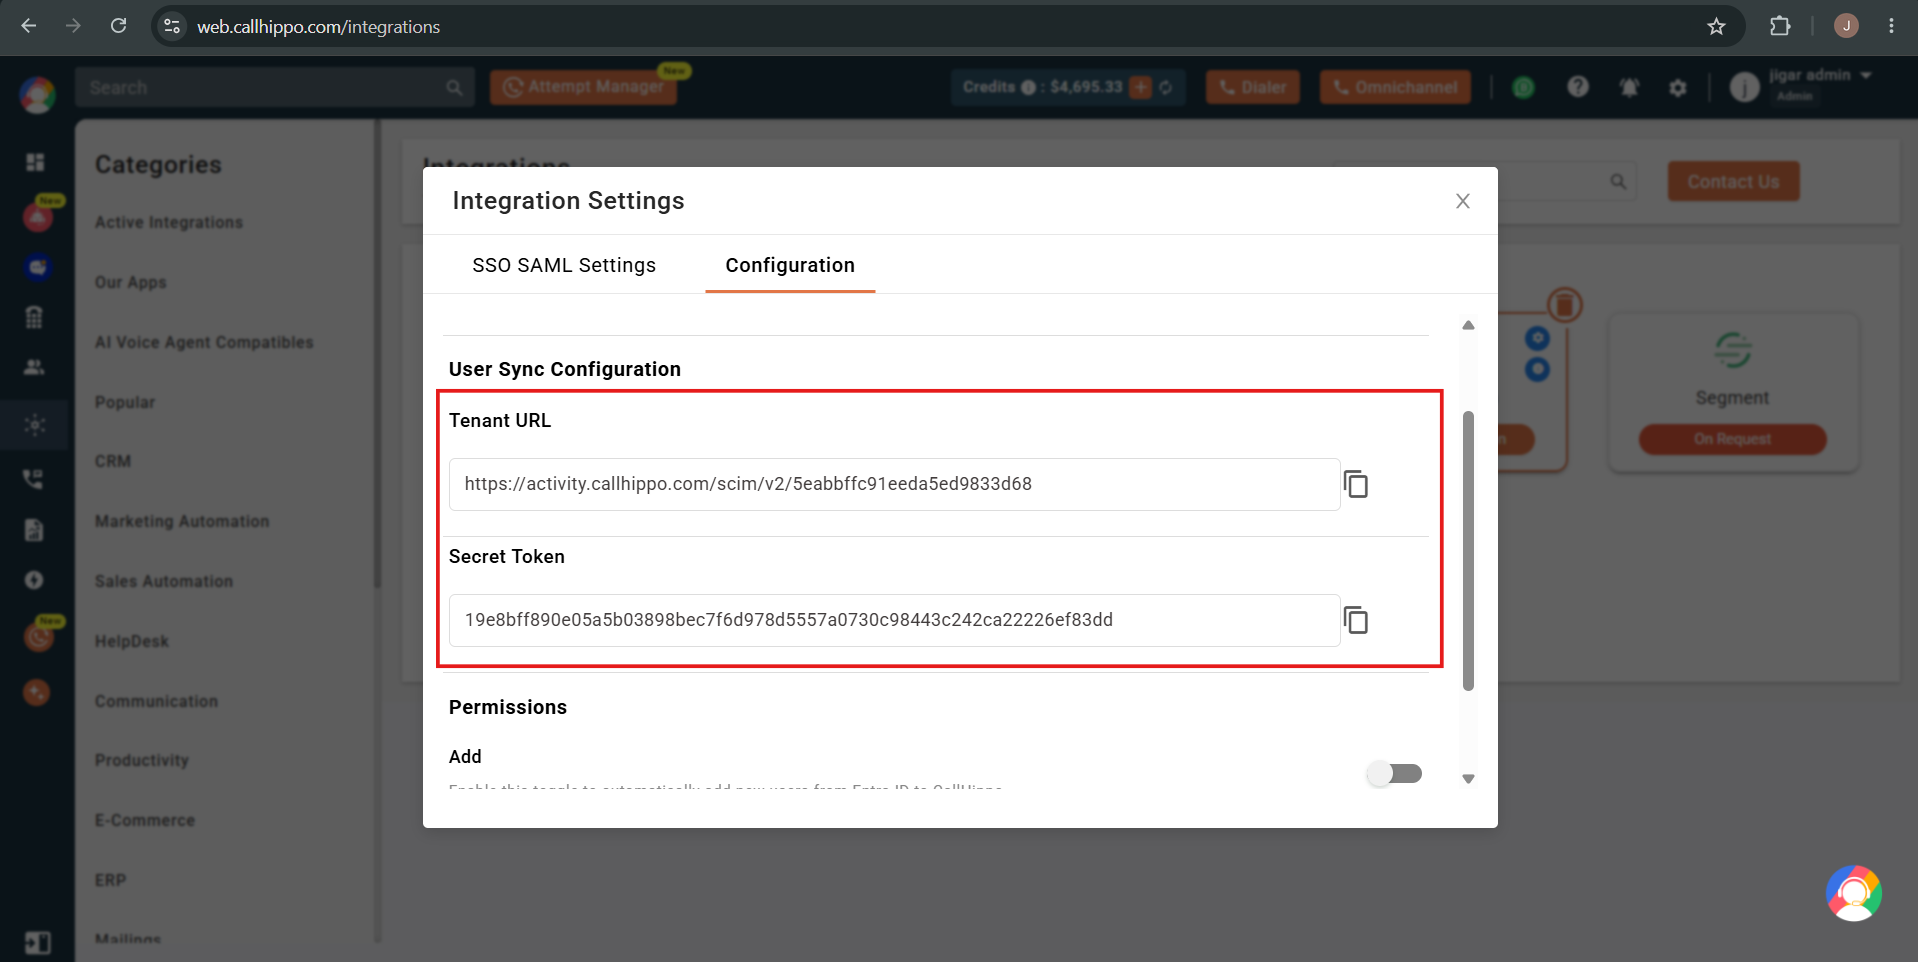1918x962 pixels.
Task: Select AI Voice Agent Compatibles category
Action: [x=204, y=342]
